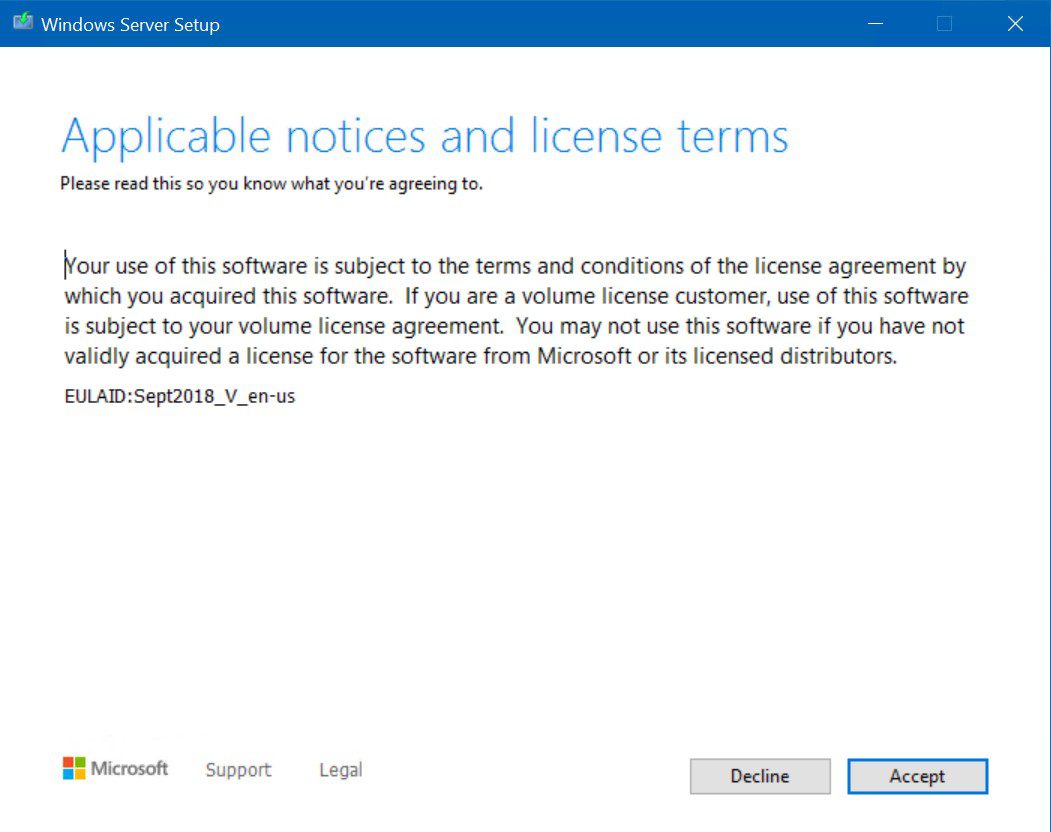Open the Legal link
The width and height of the screenshot is (1051, 832).
[341, 770]
